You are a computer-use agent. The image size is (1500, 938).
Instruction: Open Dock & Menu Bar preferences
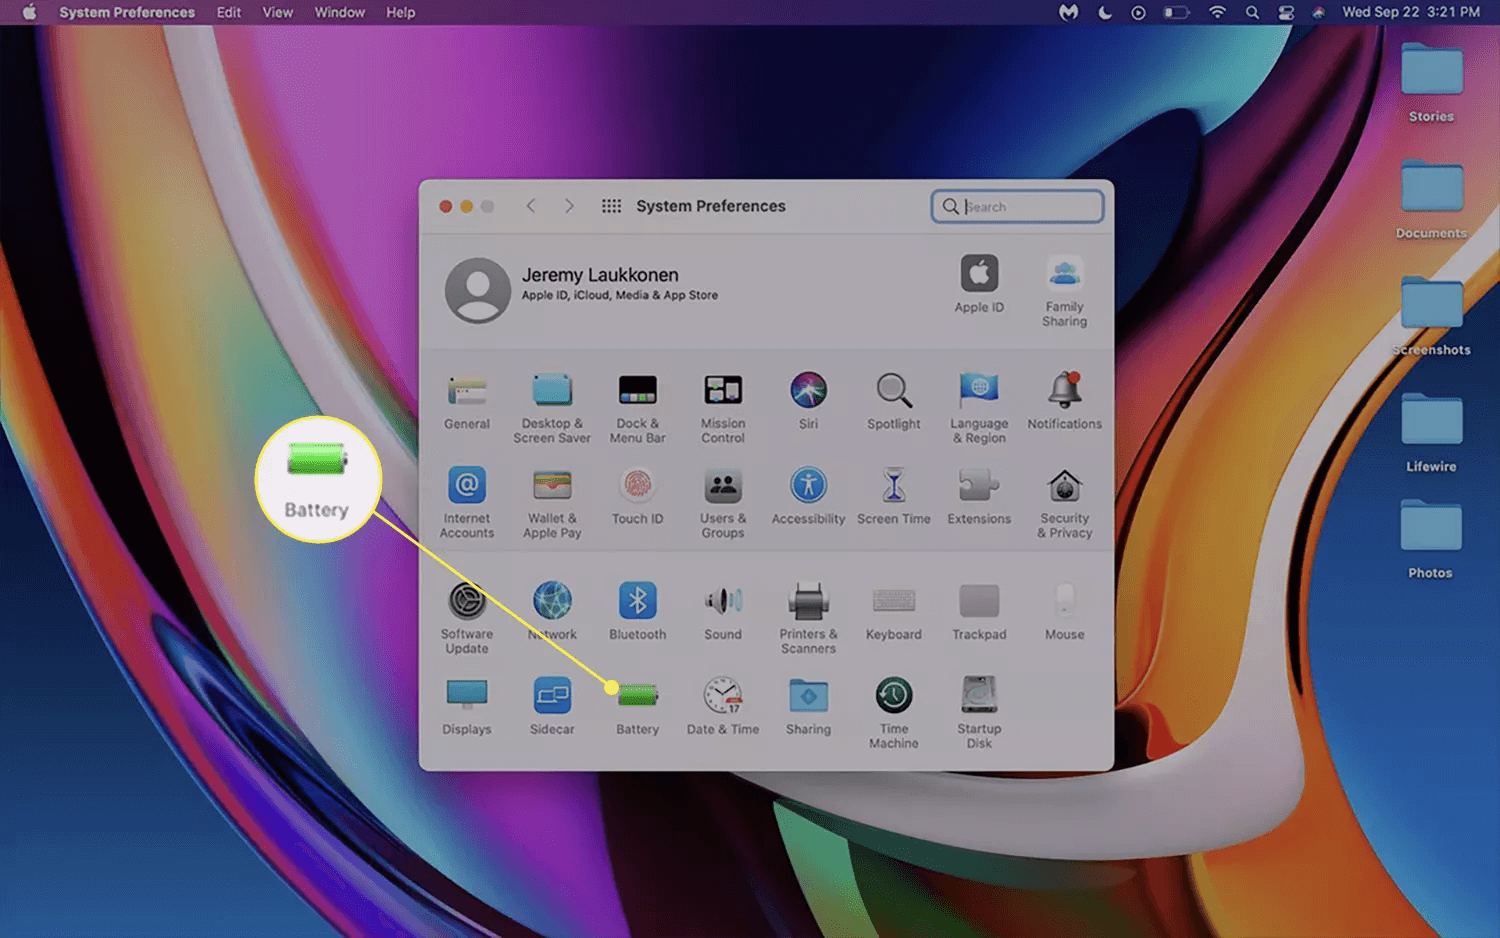tap(638, 408)
